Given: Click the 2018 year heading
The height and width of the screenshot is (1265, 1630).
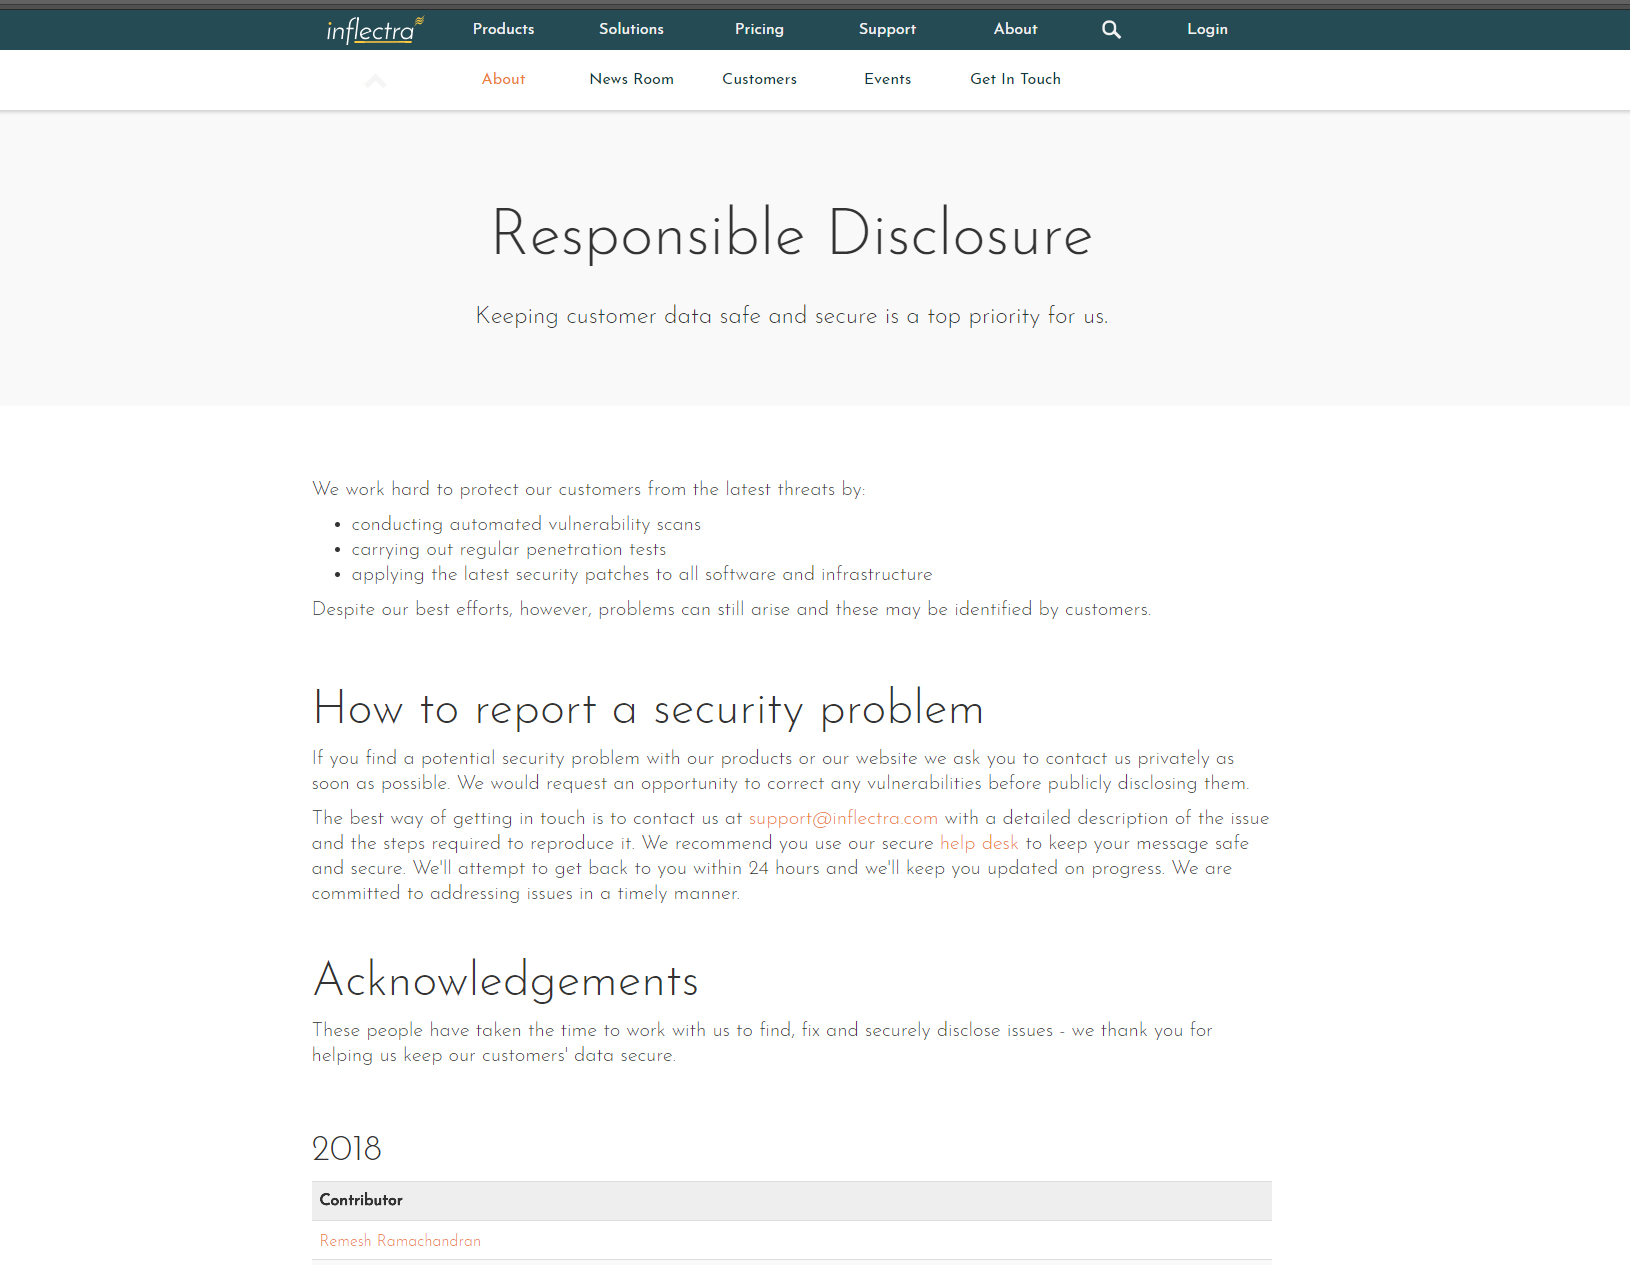Looking at the screenshot, I should pos(346,1149).
